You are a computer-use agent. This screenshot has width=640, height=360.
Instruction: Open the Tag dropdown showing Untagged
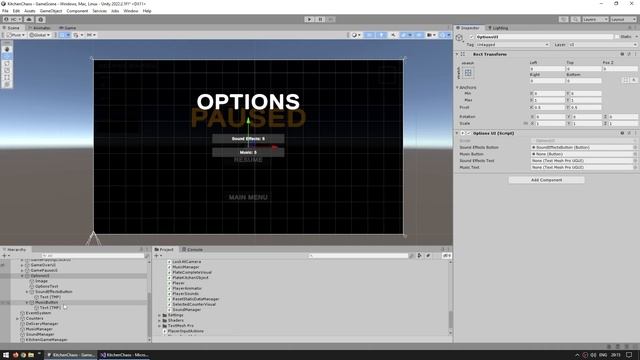tap(513, 44)
